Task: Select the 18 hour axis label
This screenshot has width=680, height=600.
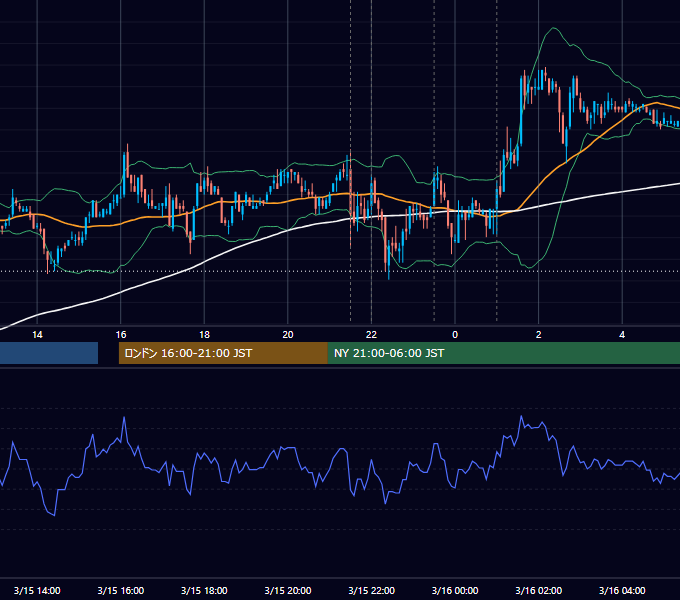Action: (x=204, y=335)
